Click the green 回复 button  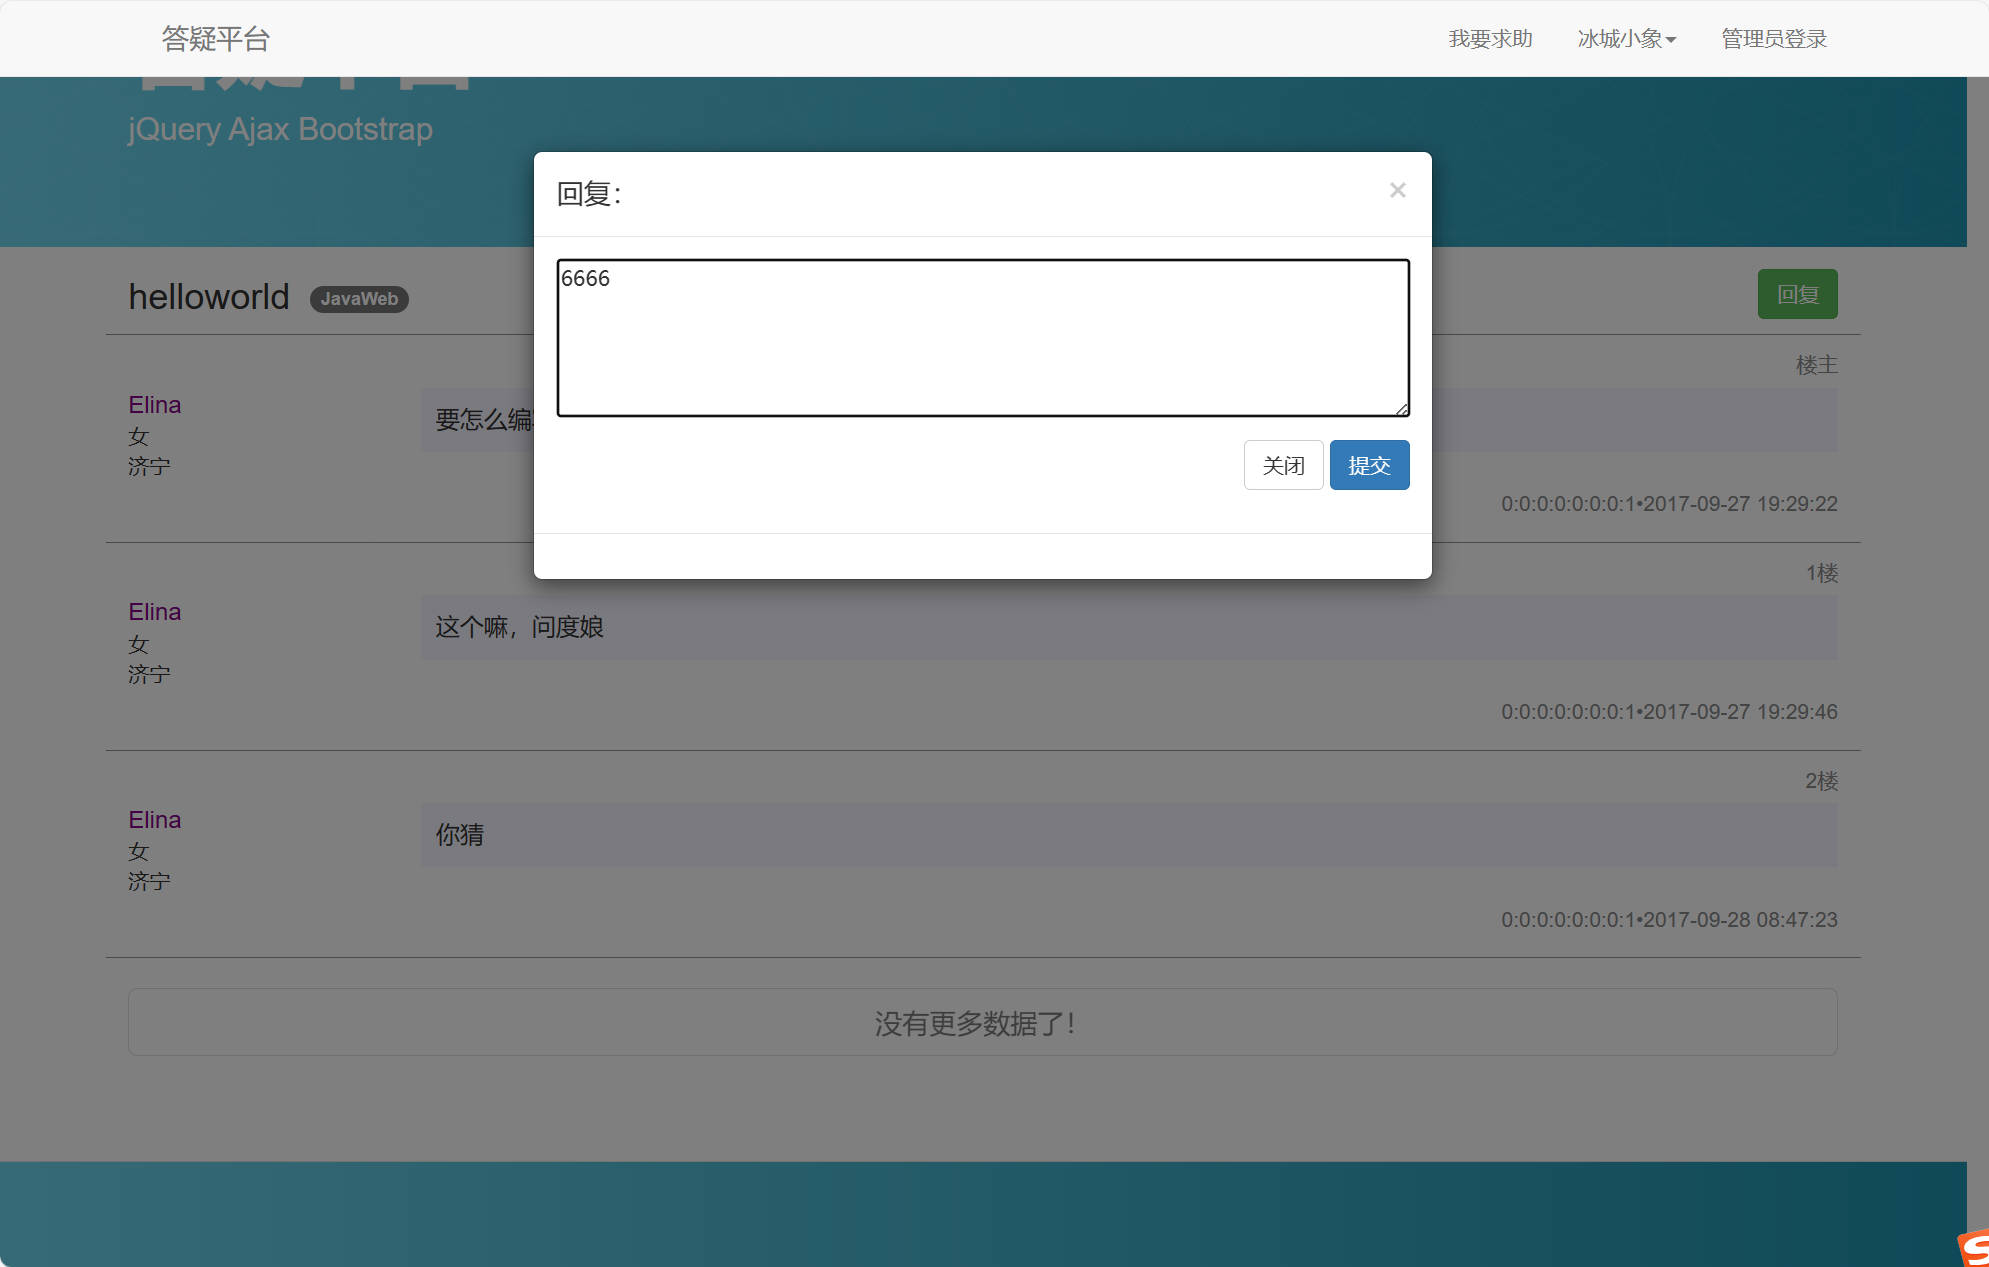pyautogui.click(x=1797, y=293)
